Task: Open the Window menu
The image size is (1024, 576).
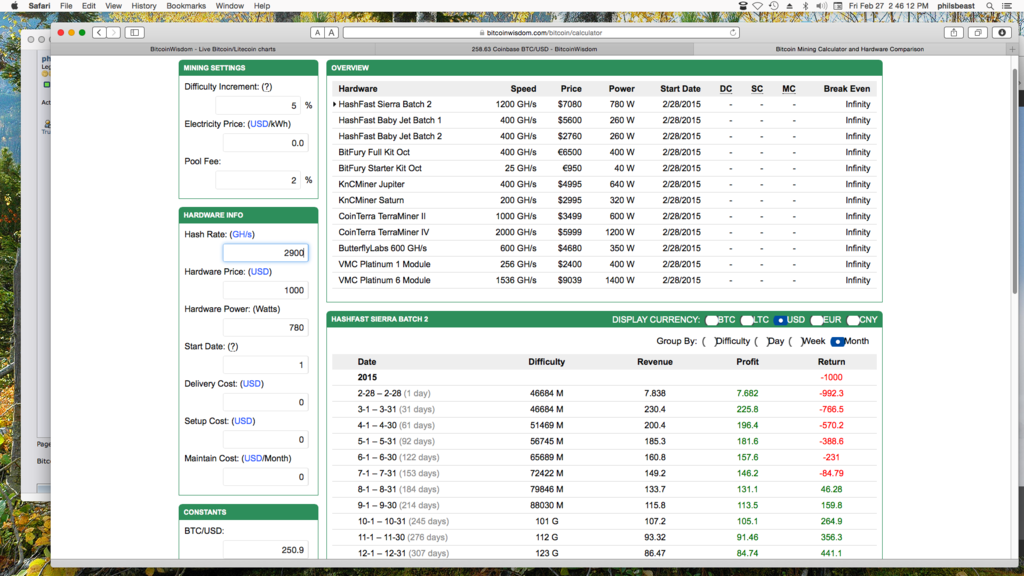Action: (230, 6)
